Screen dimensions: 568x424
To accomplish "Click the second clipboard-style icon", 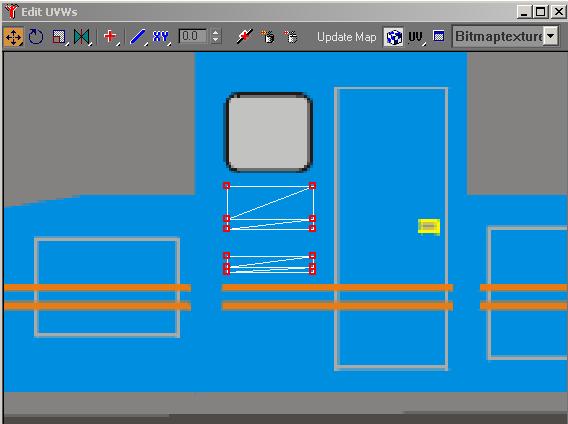I will tap(291, 37).
